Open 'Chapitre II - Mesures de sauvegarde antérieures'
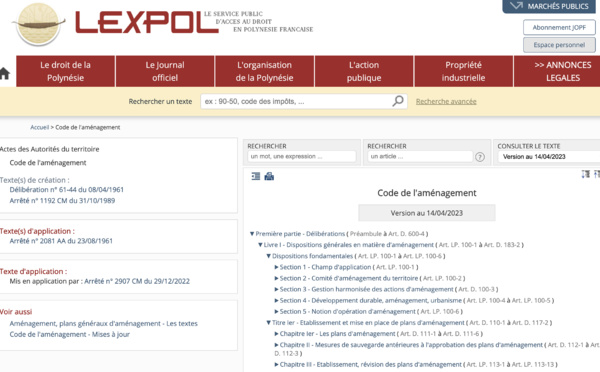Screen dimensions: 600x372 coord(411,345)
